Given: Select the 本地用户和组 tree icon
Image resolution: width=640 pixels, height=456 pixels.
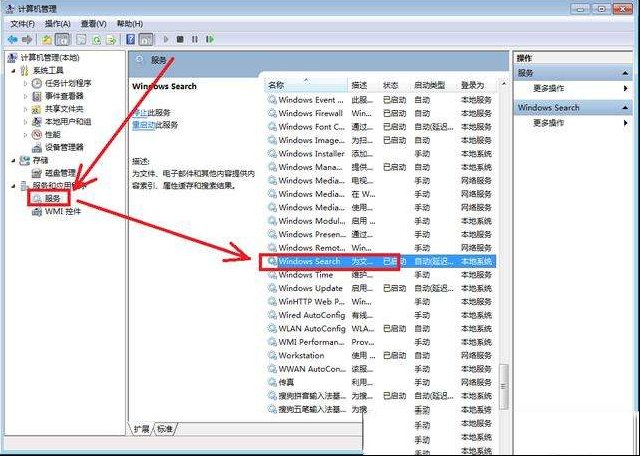Looking at the screenshot, I should click(37, 122).
